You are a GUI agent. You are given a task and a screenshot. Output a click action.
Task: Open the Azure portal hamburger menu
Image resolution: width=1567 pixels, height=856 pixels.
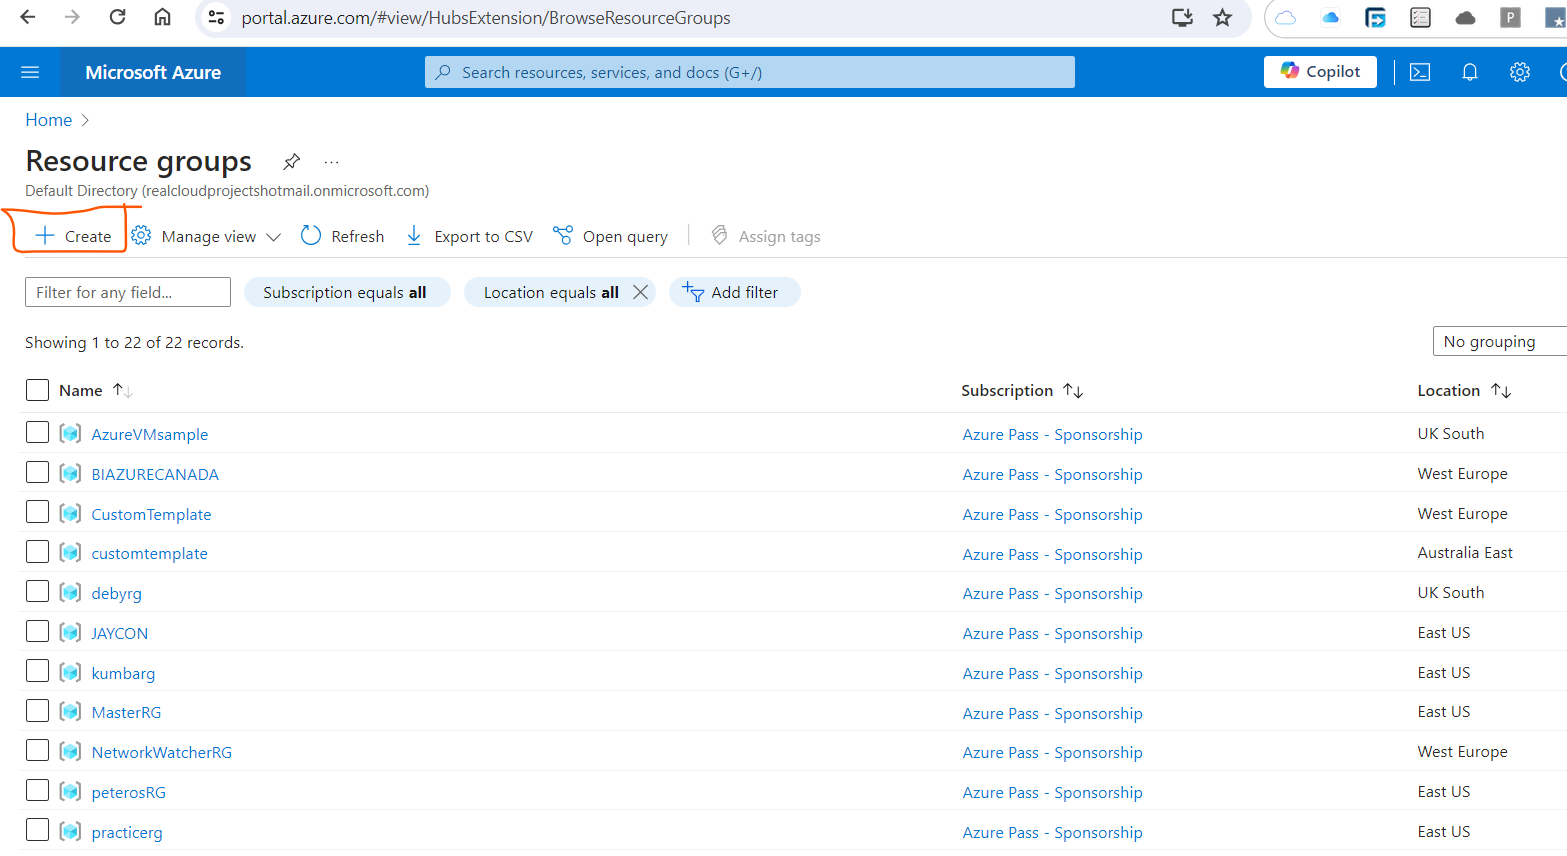tap(30, 72)
